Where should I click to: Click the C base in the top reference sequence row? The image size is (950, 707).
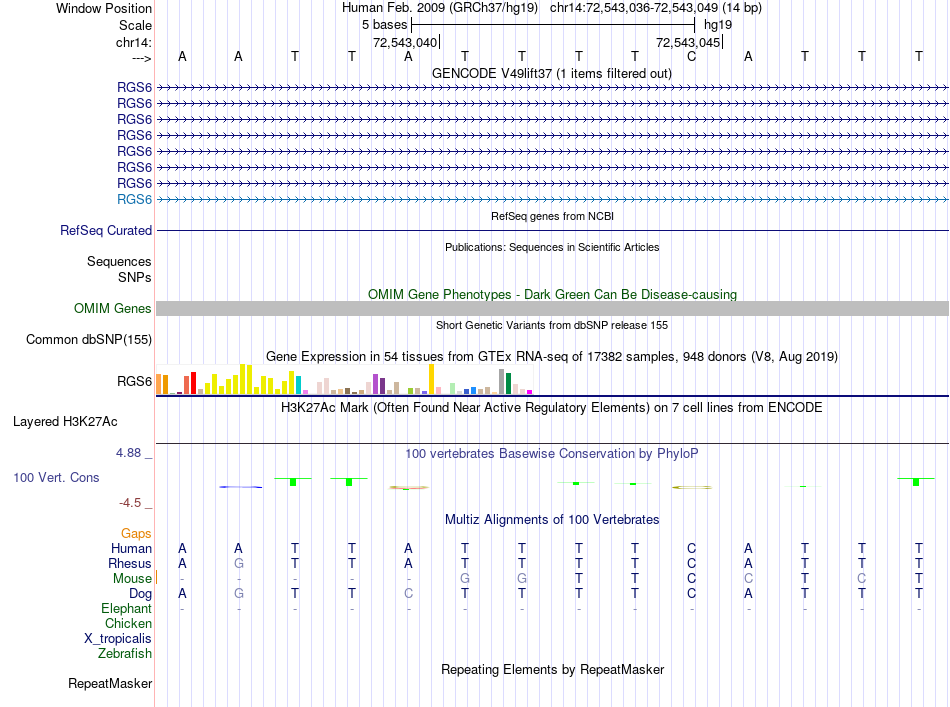[x=691, y=56]
